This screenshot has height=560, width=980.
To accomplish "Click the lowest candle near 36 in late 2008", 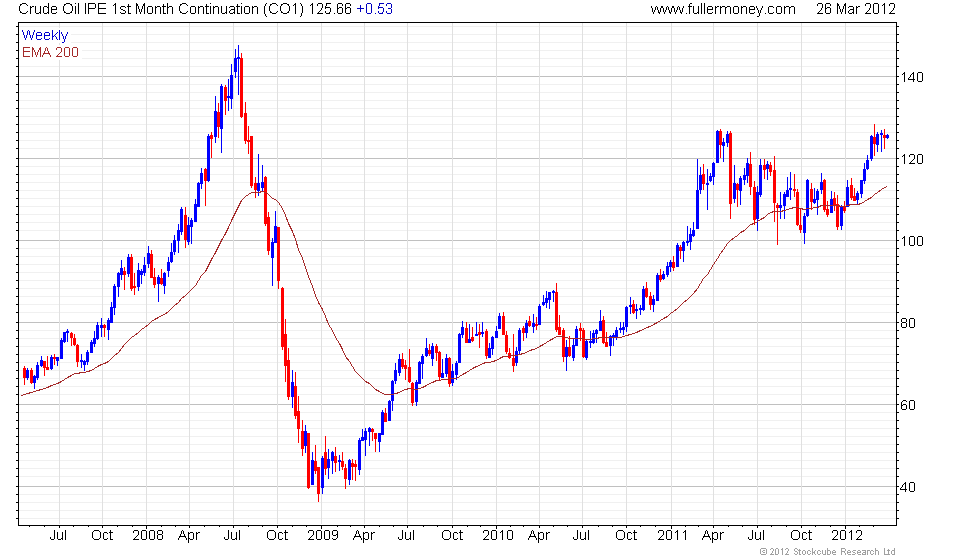I will (318, 486).
